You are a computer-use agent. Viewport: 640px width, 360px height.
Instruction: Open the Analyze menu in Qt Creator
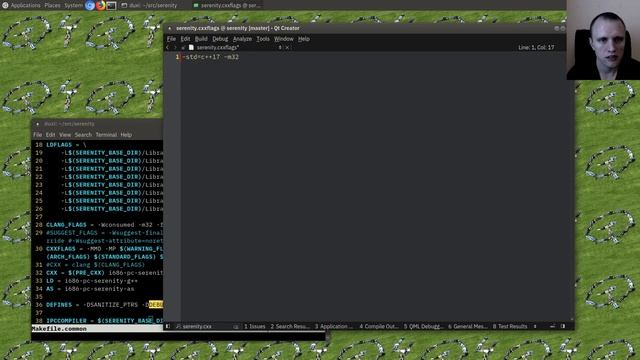pyautogui.click(x=242, y=39)
